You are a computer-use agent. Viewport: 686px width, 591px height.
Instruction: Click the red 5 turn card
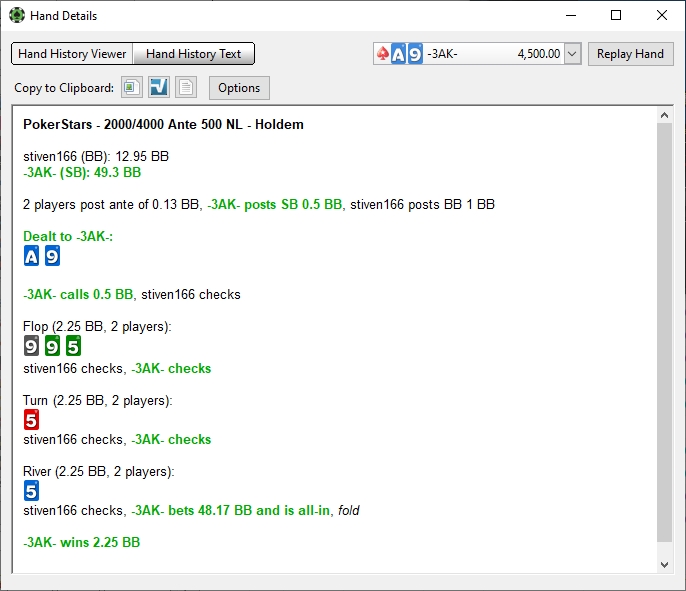click(x=32, y=420)
